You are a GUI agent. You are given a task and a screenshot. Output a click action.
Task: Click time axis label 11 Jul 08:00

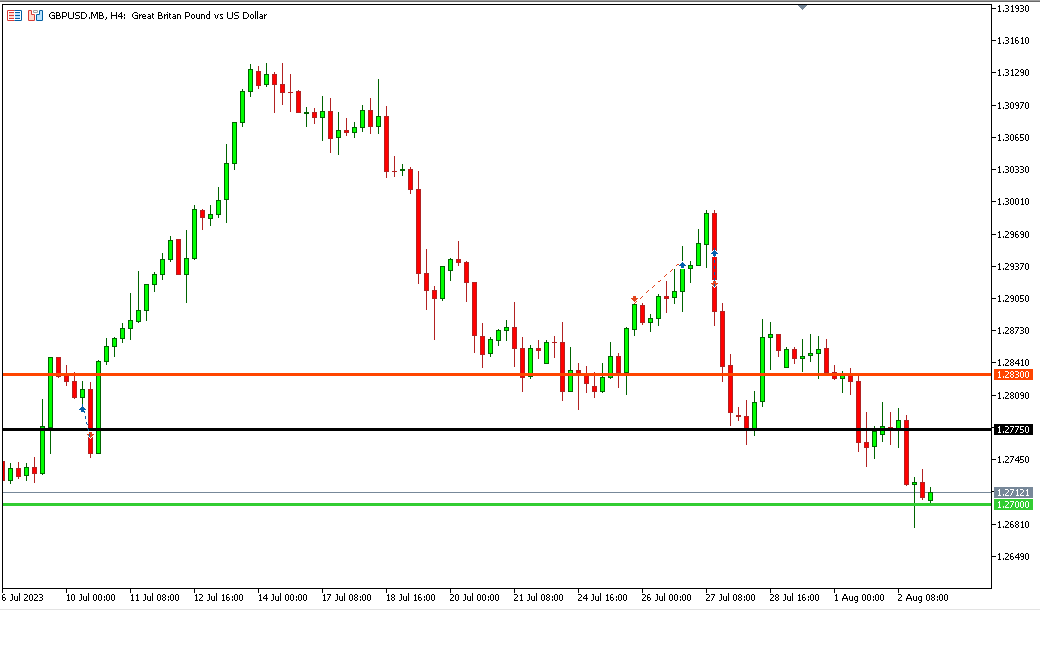155,598
